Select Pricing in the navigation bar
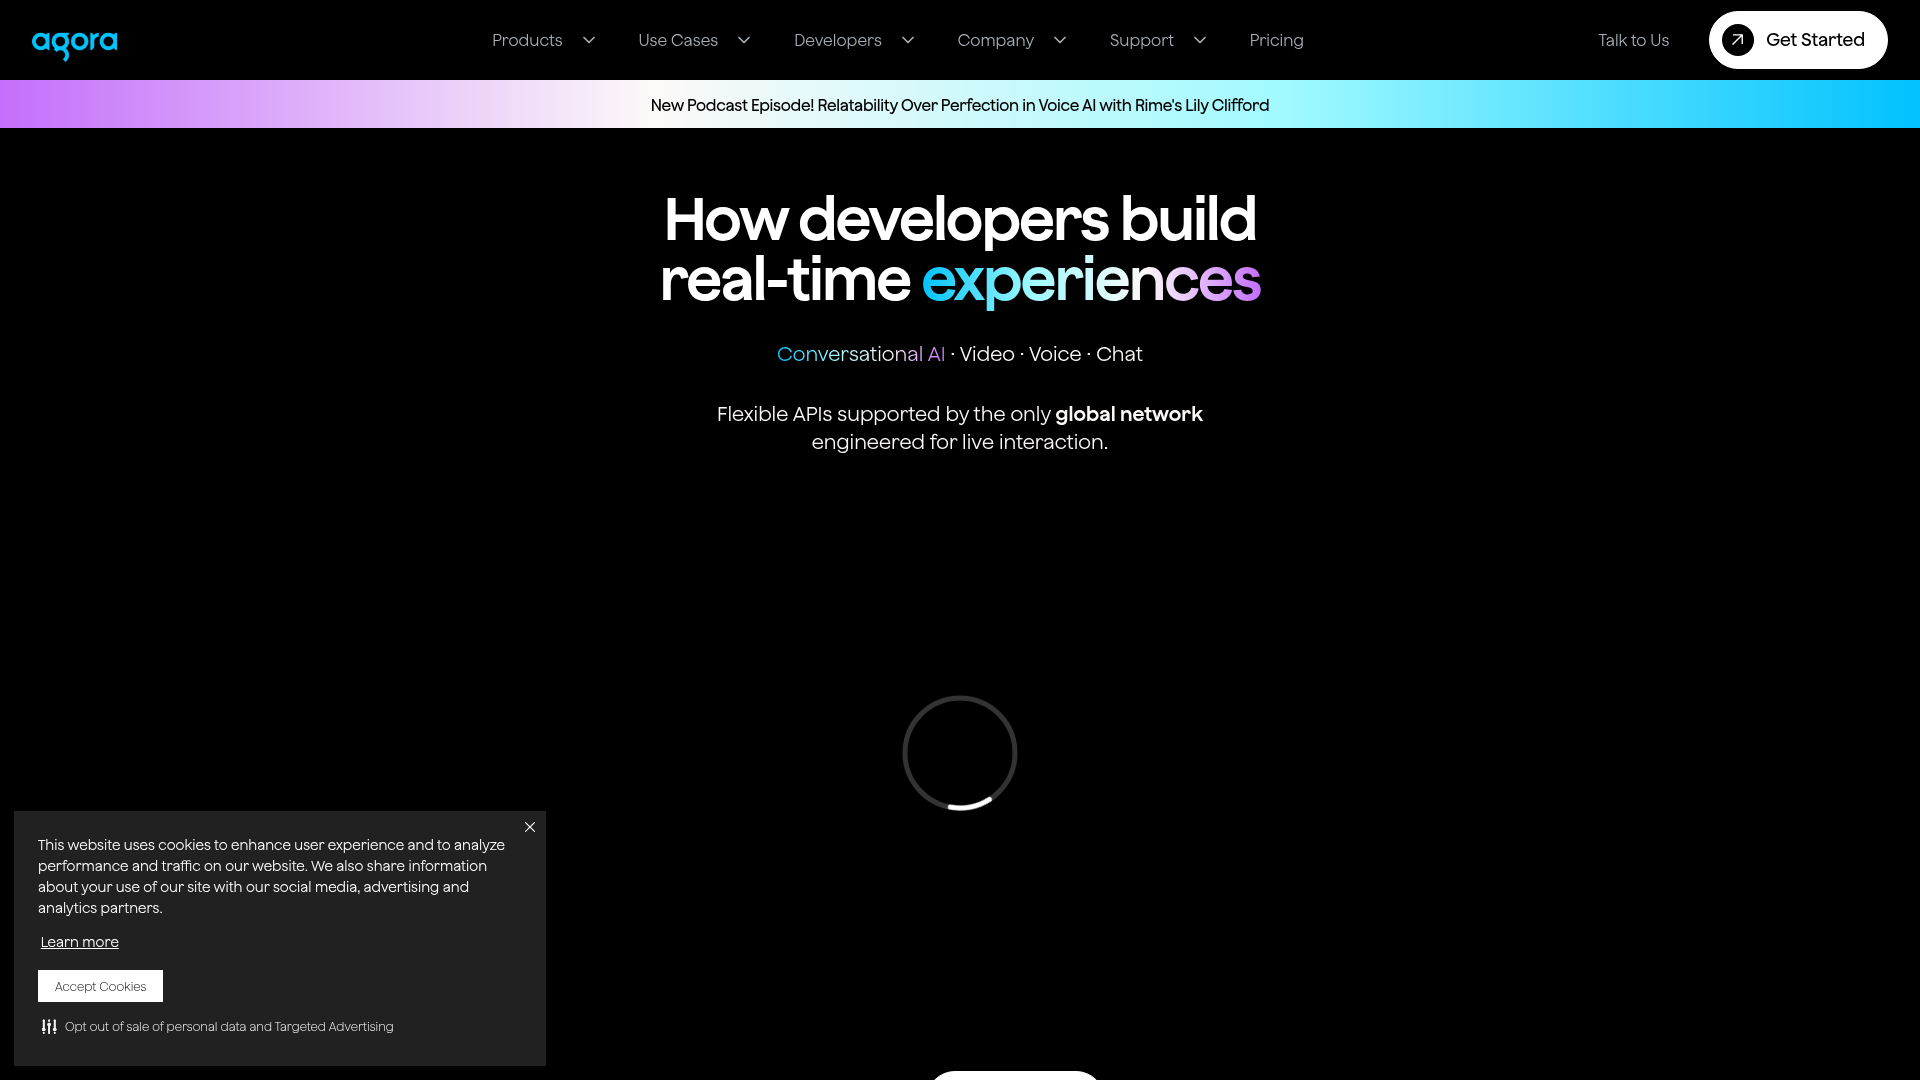The width and height of the screenshot is (1920, 1080). point(1276,40)
